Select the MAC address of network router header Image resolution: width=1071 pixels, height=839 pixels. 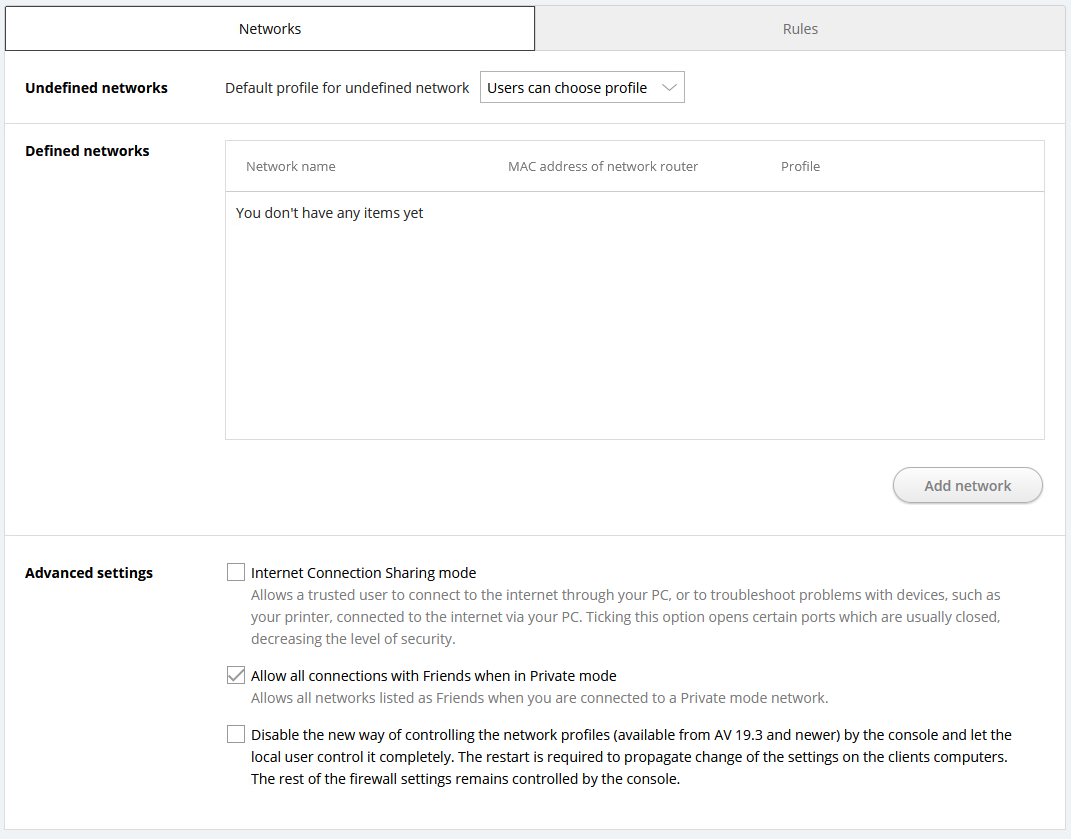(x=602, y=166)
